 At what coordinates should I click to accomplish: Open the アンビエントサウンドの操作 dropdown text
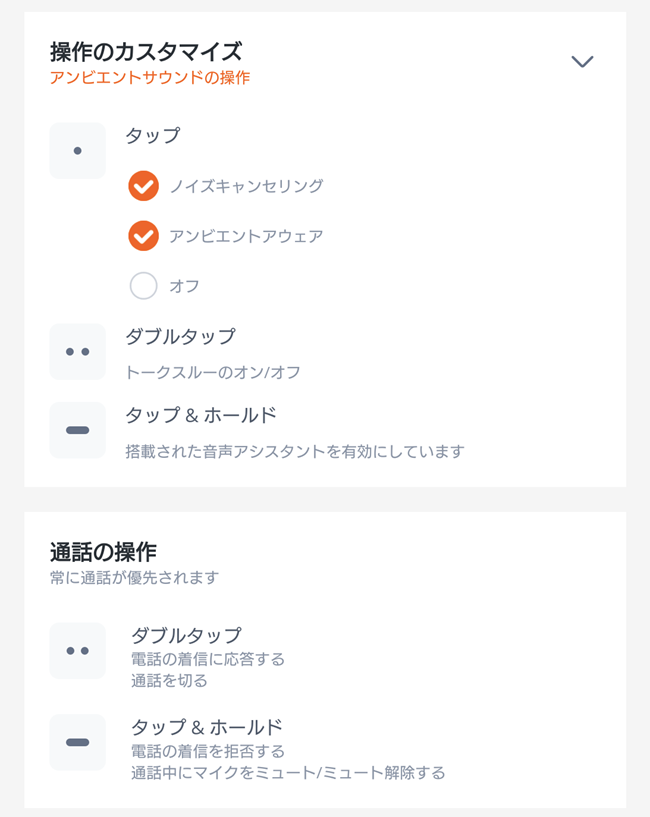pos(150,78)
